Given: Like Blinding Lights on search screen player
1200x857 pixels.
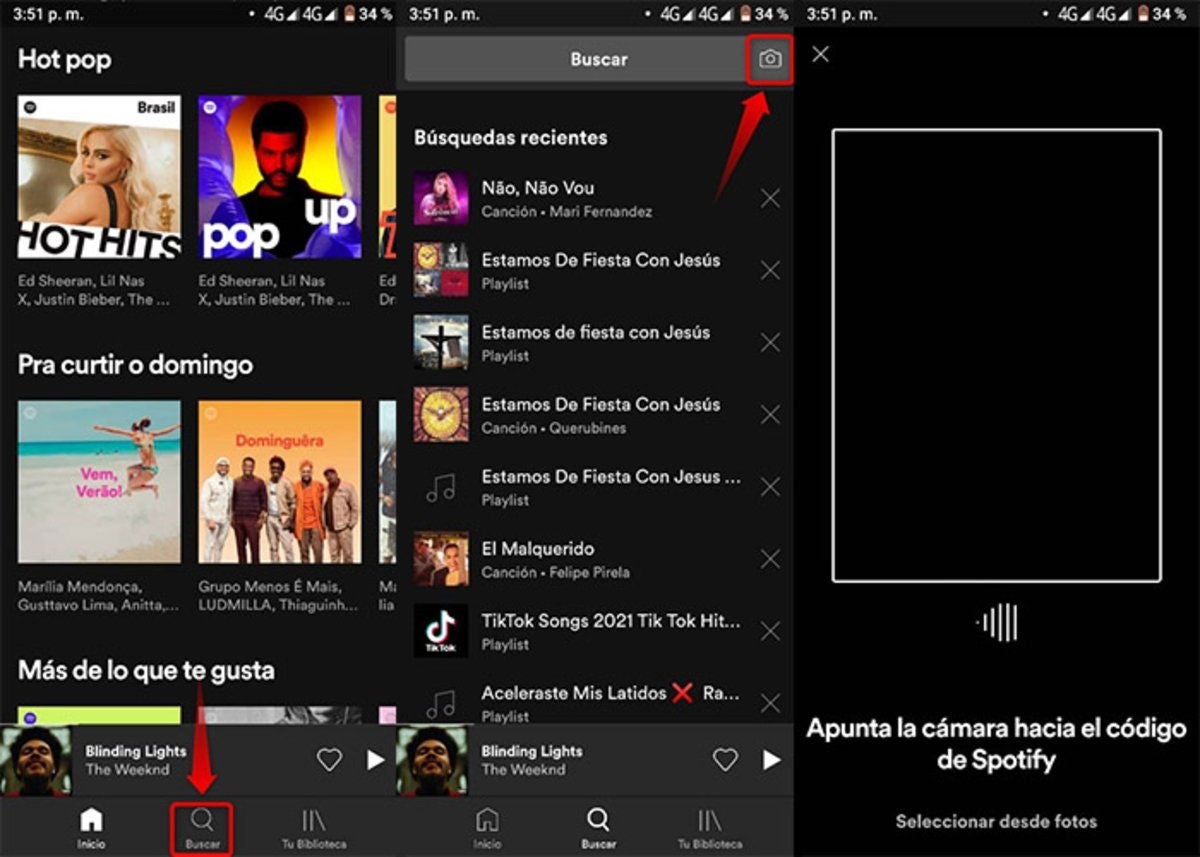Looking at the screenshot, I should coord(725,760).
